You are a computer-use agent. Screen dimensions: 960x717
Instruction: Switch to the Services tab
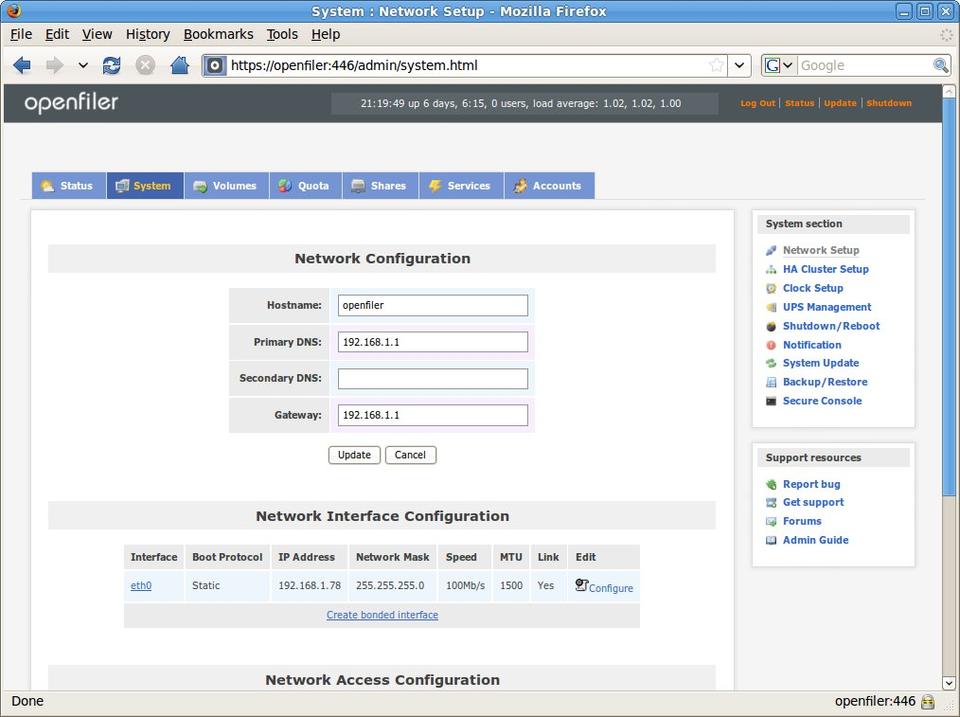tap(460, 186)
